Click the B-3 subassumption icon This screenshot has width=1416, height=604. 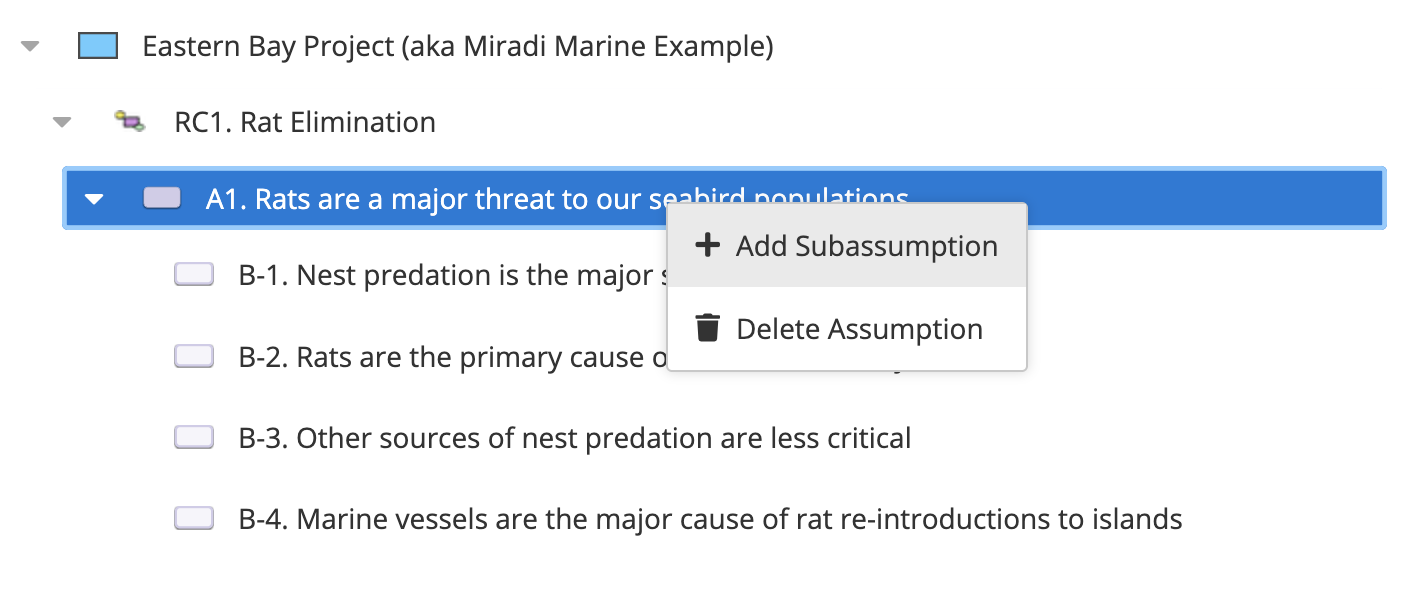tap(194, 437)
